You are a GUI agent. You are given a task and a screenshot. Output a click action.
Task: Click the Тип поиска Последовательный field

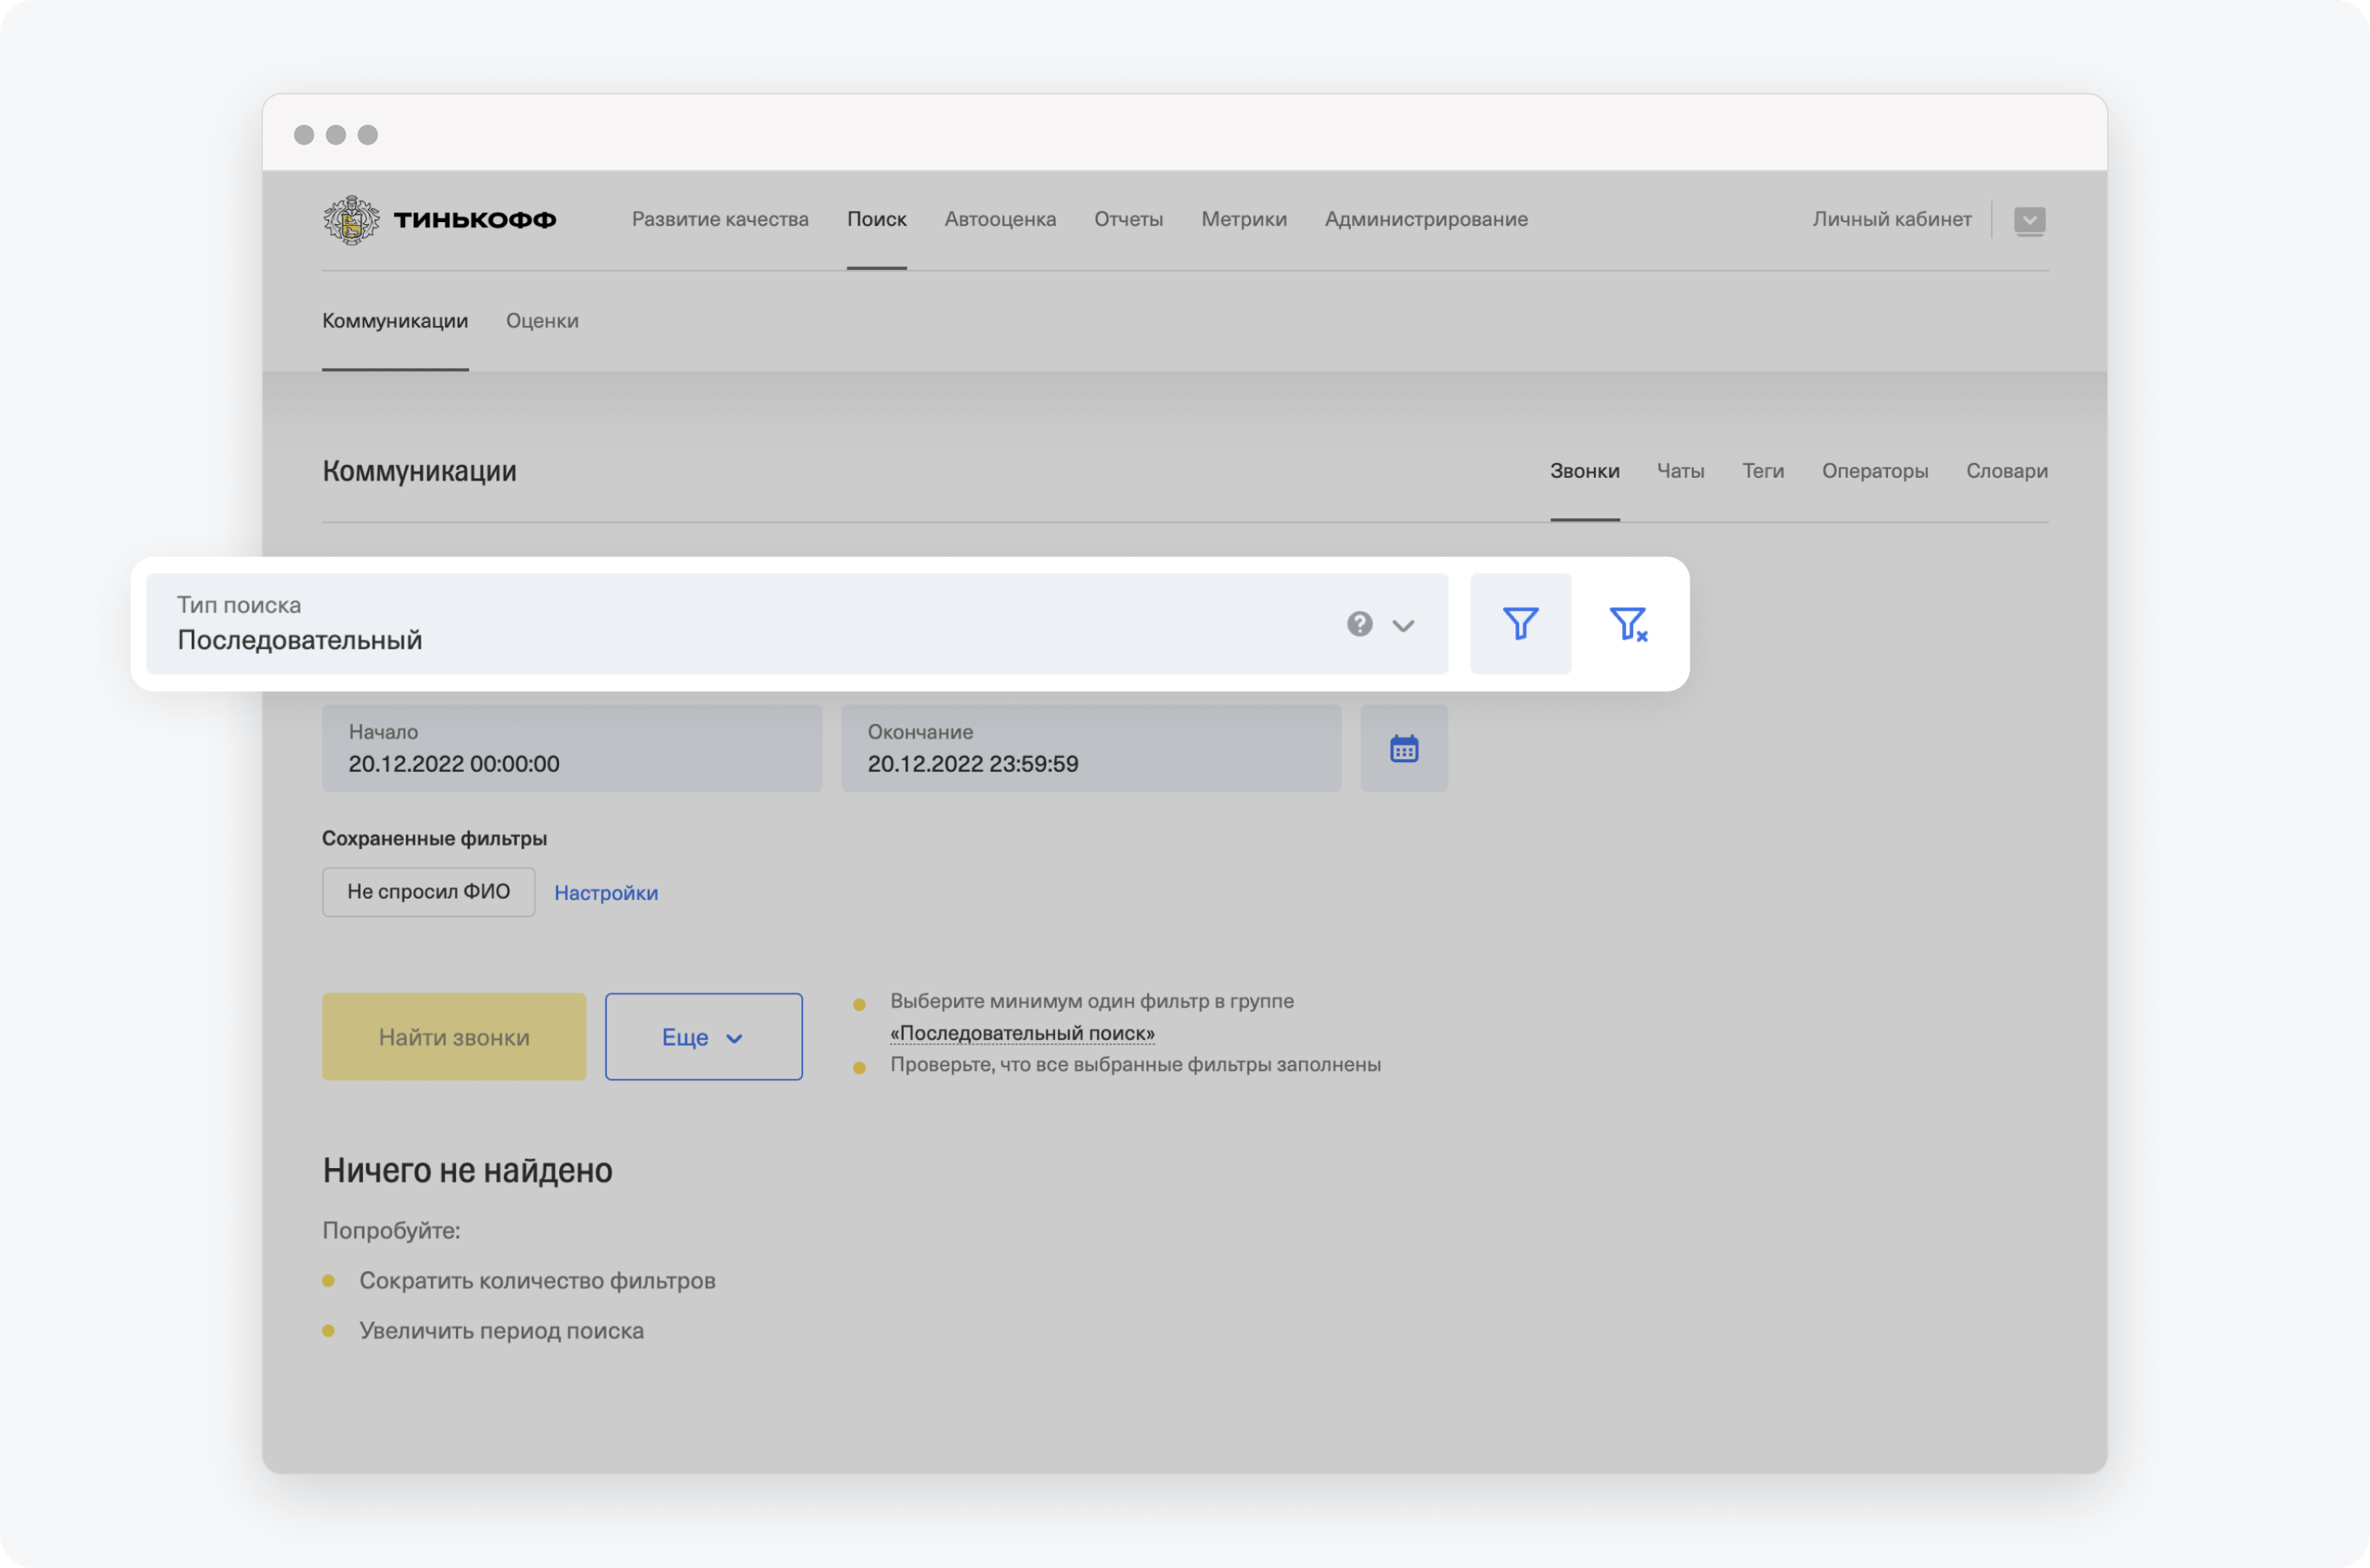797,624
